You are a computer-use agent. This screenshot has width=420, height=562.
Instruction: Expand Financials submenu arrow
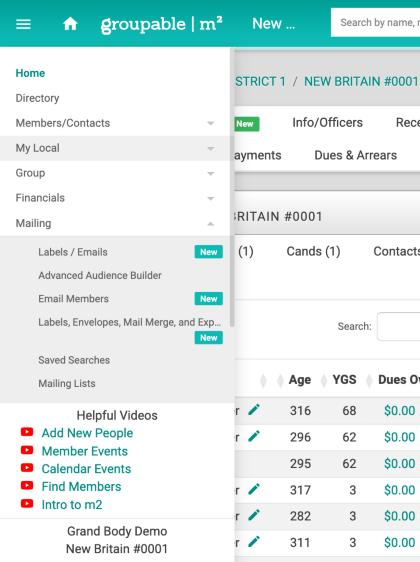[211, 198]
